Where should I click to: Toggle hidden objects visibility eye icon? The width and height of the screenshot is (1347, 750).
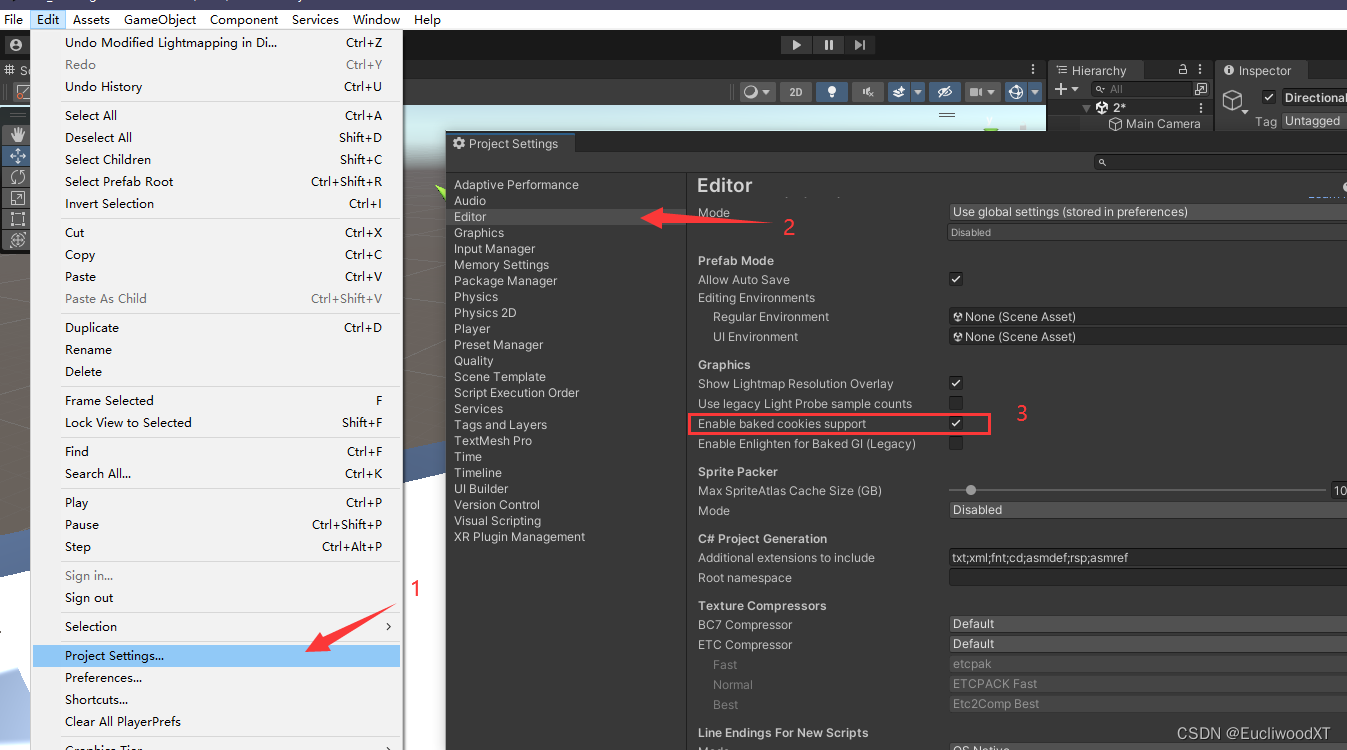(944, 92)
